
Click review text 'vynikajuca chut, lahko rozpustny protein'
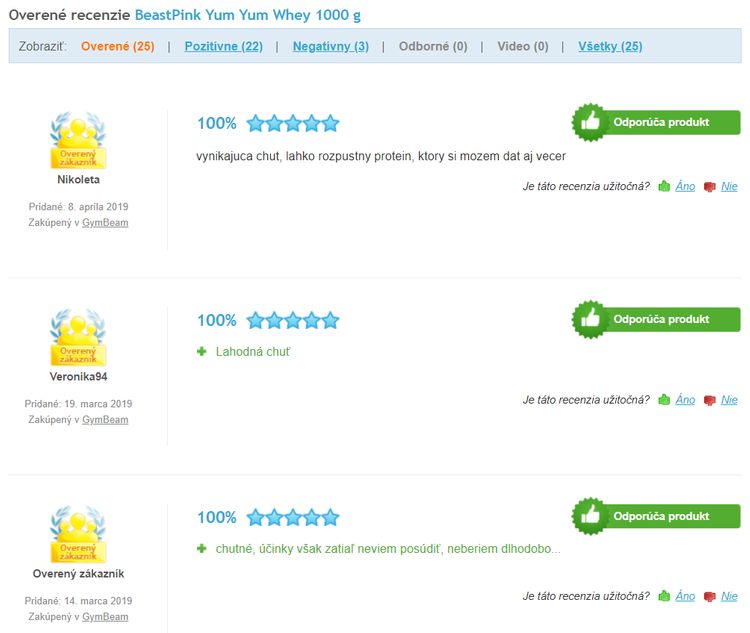pyautogui.click(x=381, y=156)
